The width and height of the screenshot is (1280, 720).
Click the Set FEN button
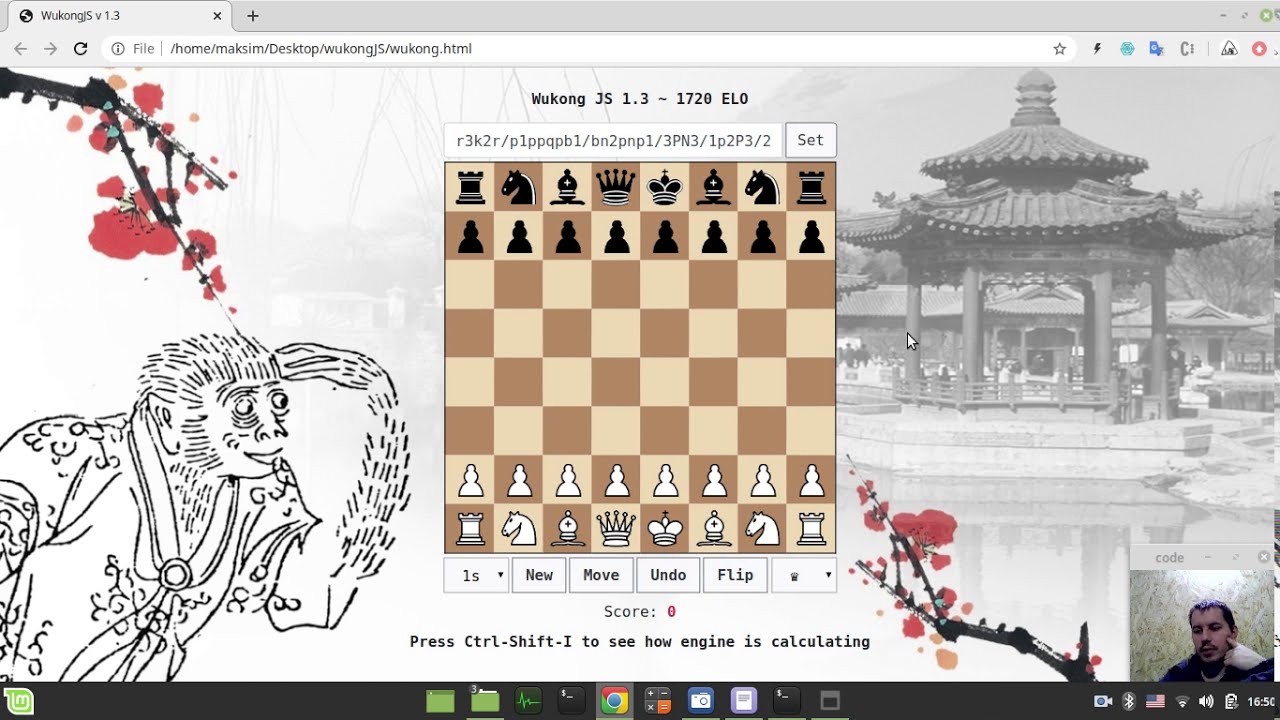tap(810, 140)
